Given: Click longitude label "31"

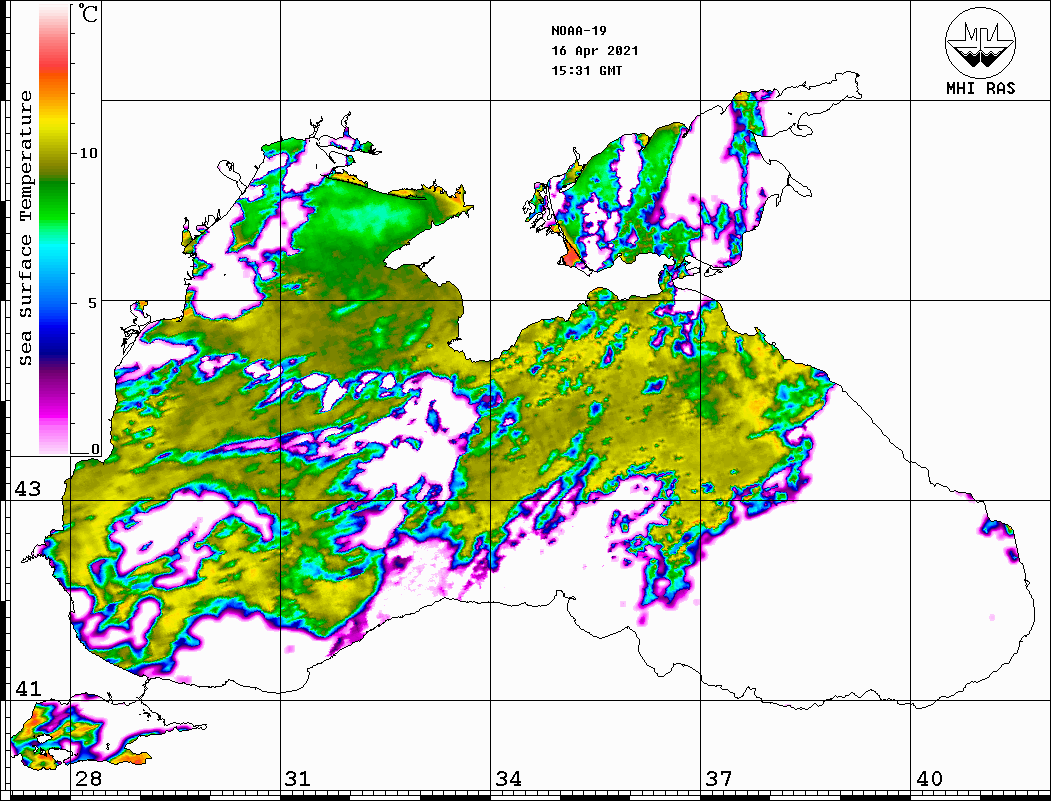Looking at the screenshot, I should point(298,779).
